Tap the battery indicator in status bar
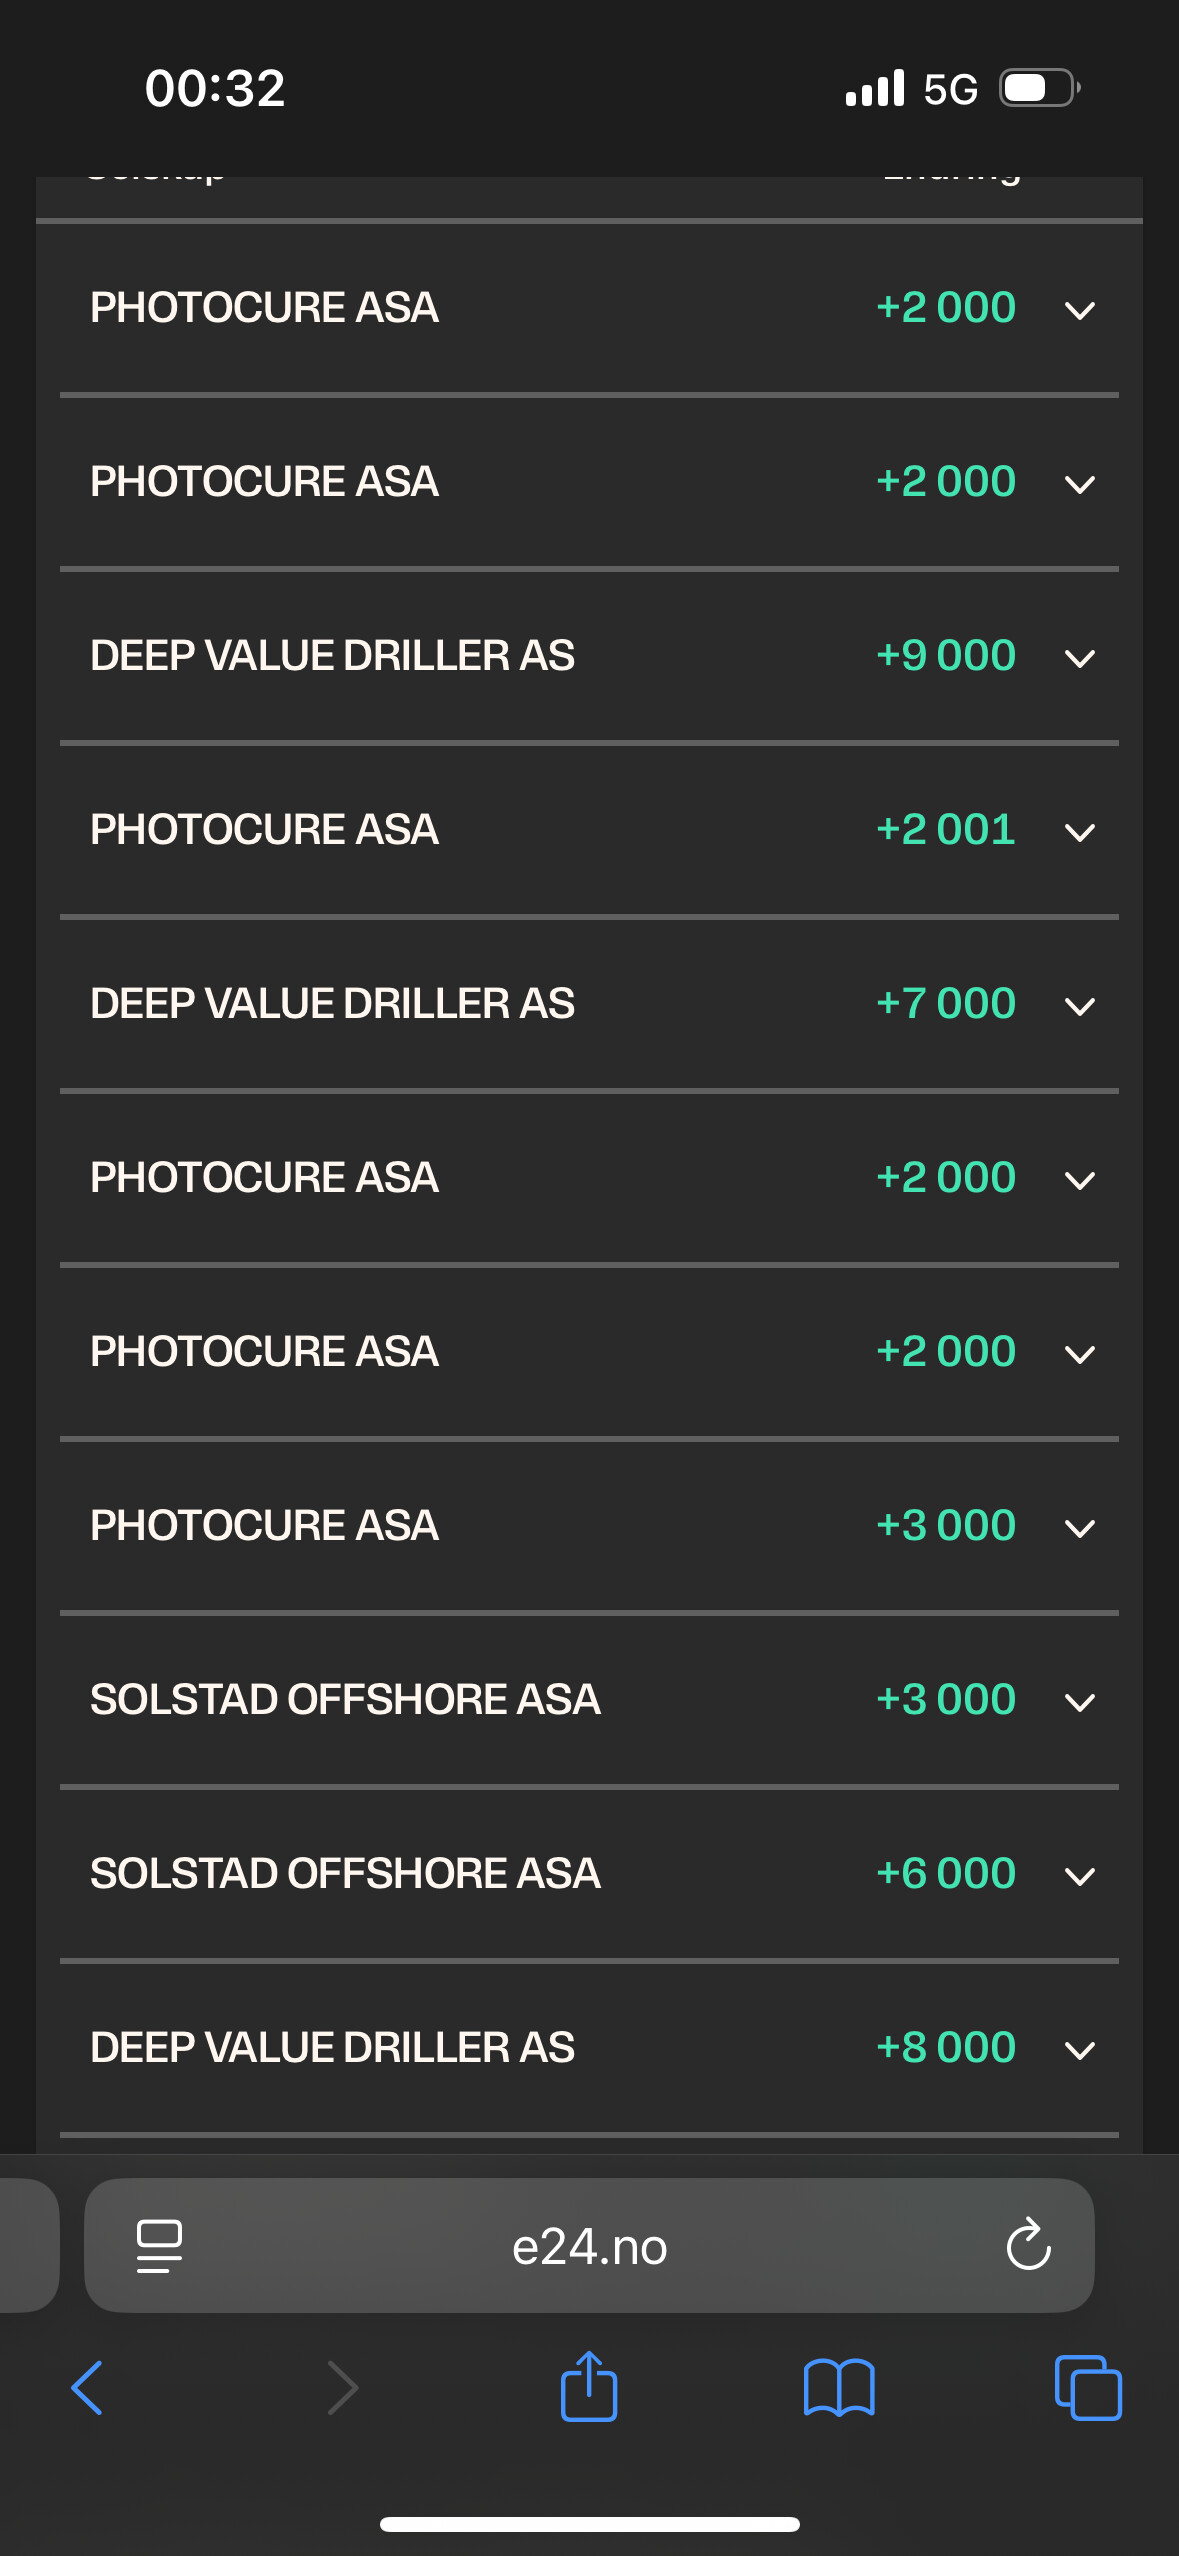 click(x=1040, y=88)
